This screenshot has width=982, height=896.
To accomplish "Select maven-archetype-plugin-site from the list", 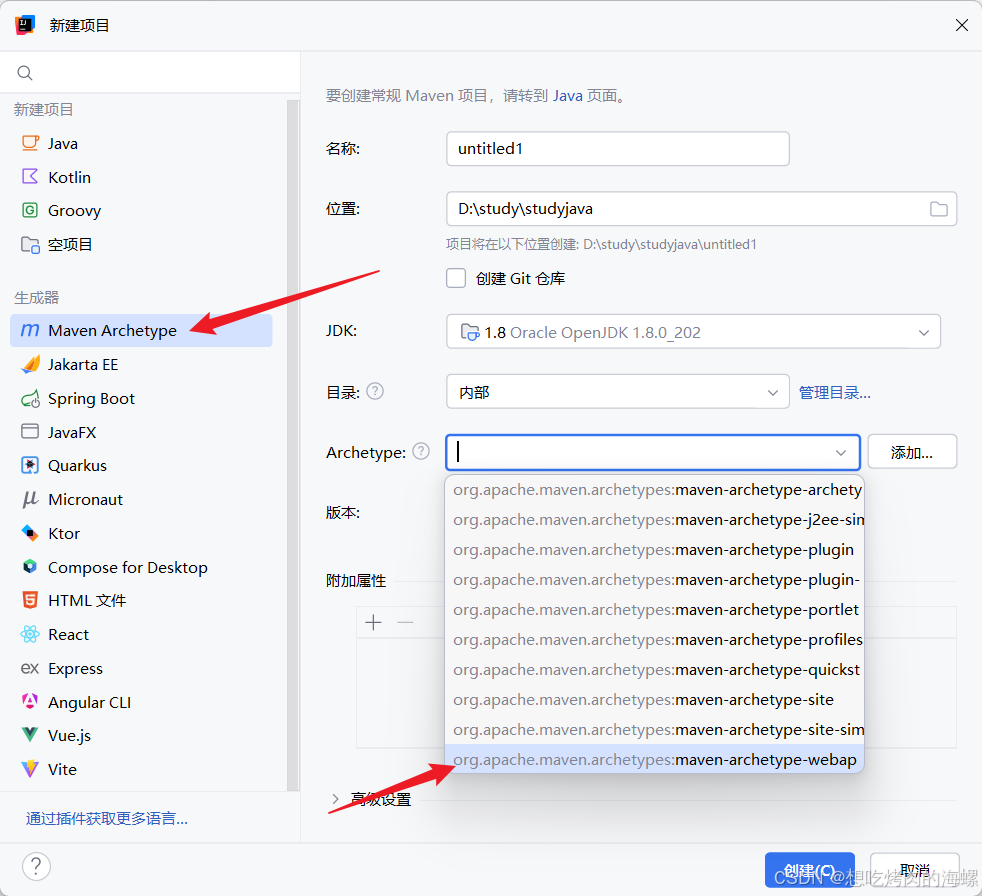I will coord(654,580).
